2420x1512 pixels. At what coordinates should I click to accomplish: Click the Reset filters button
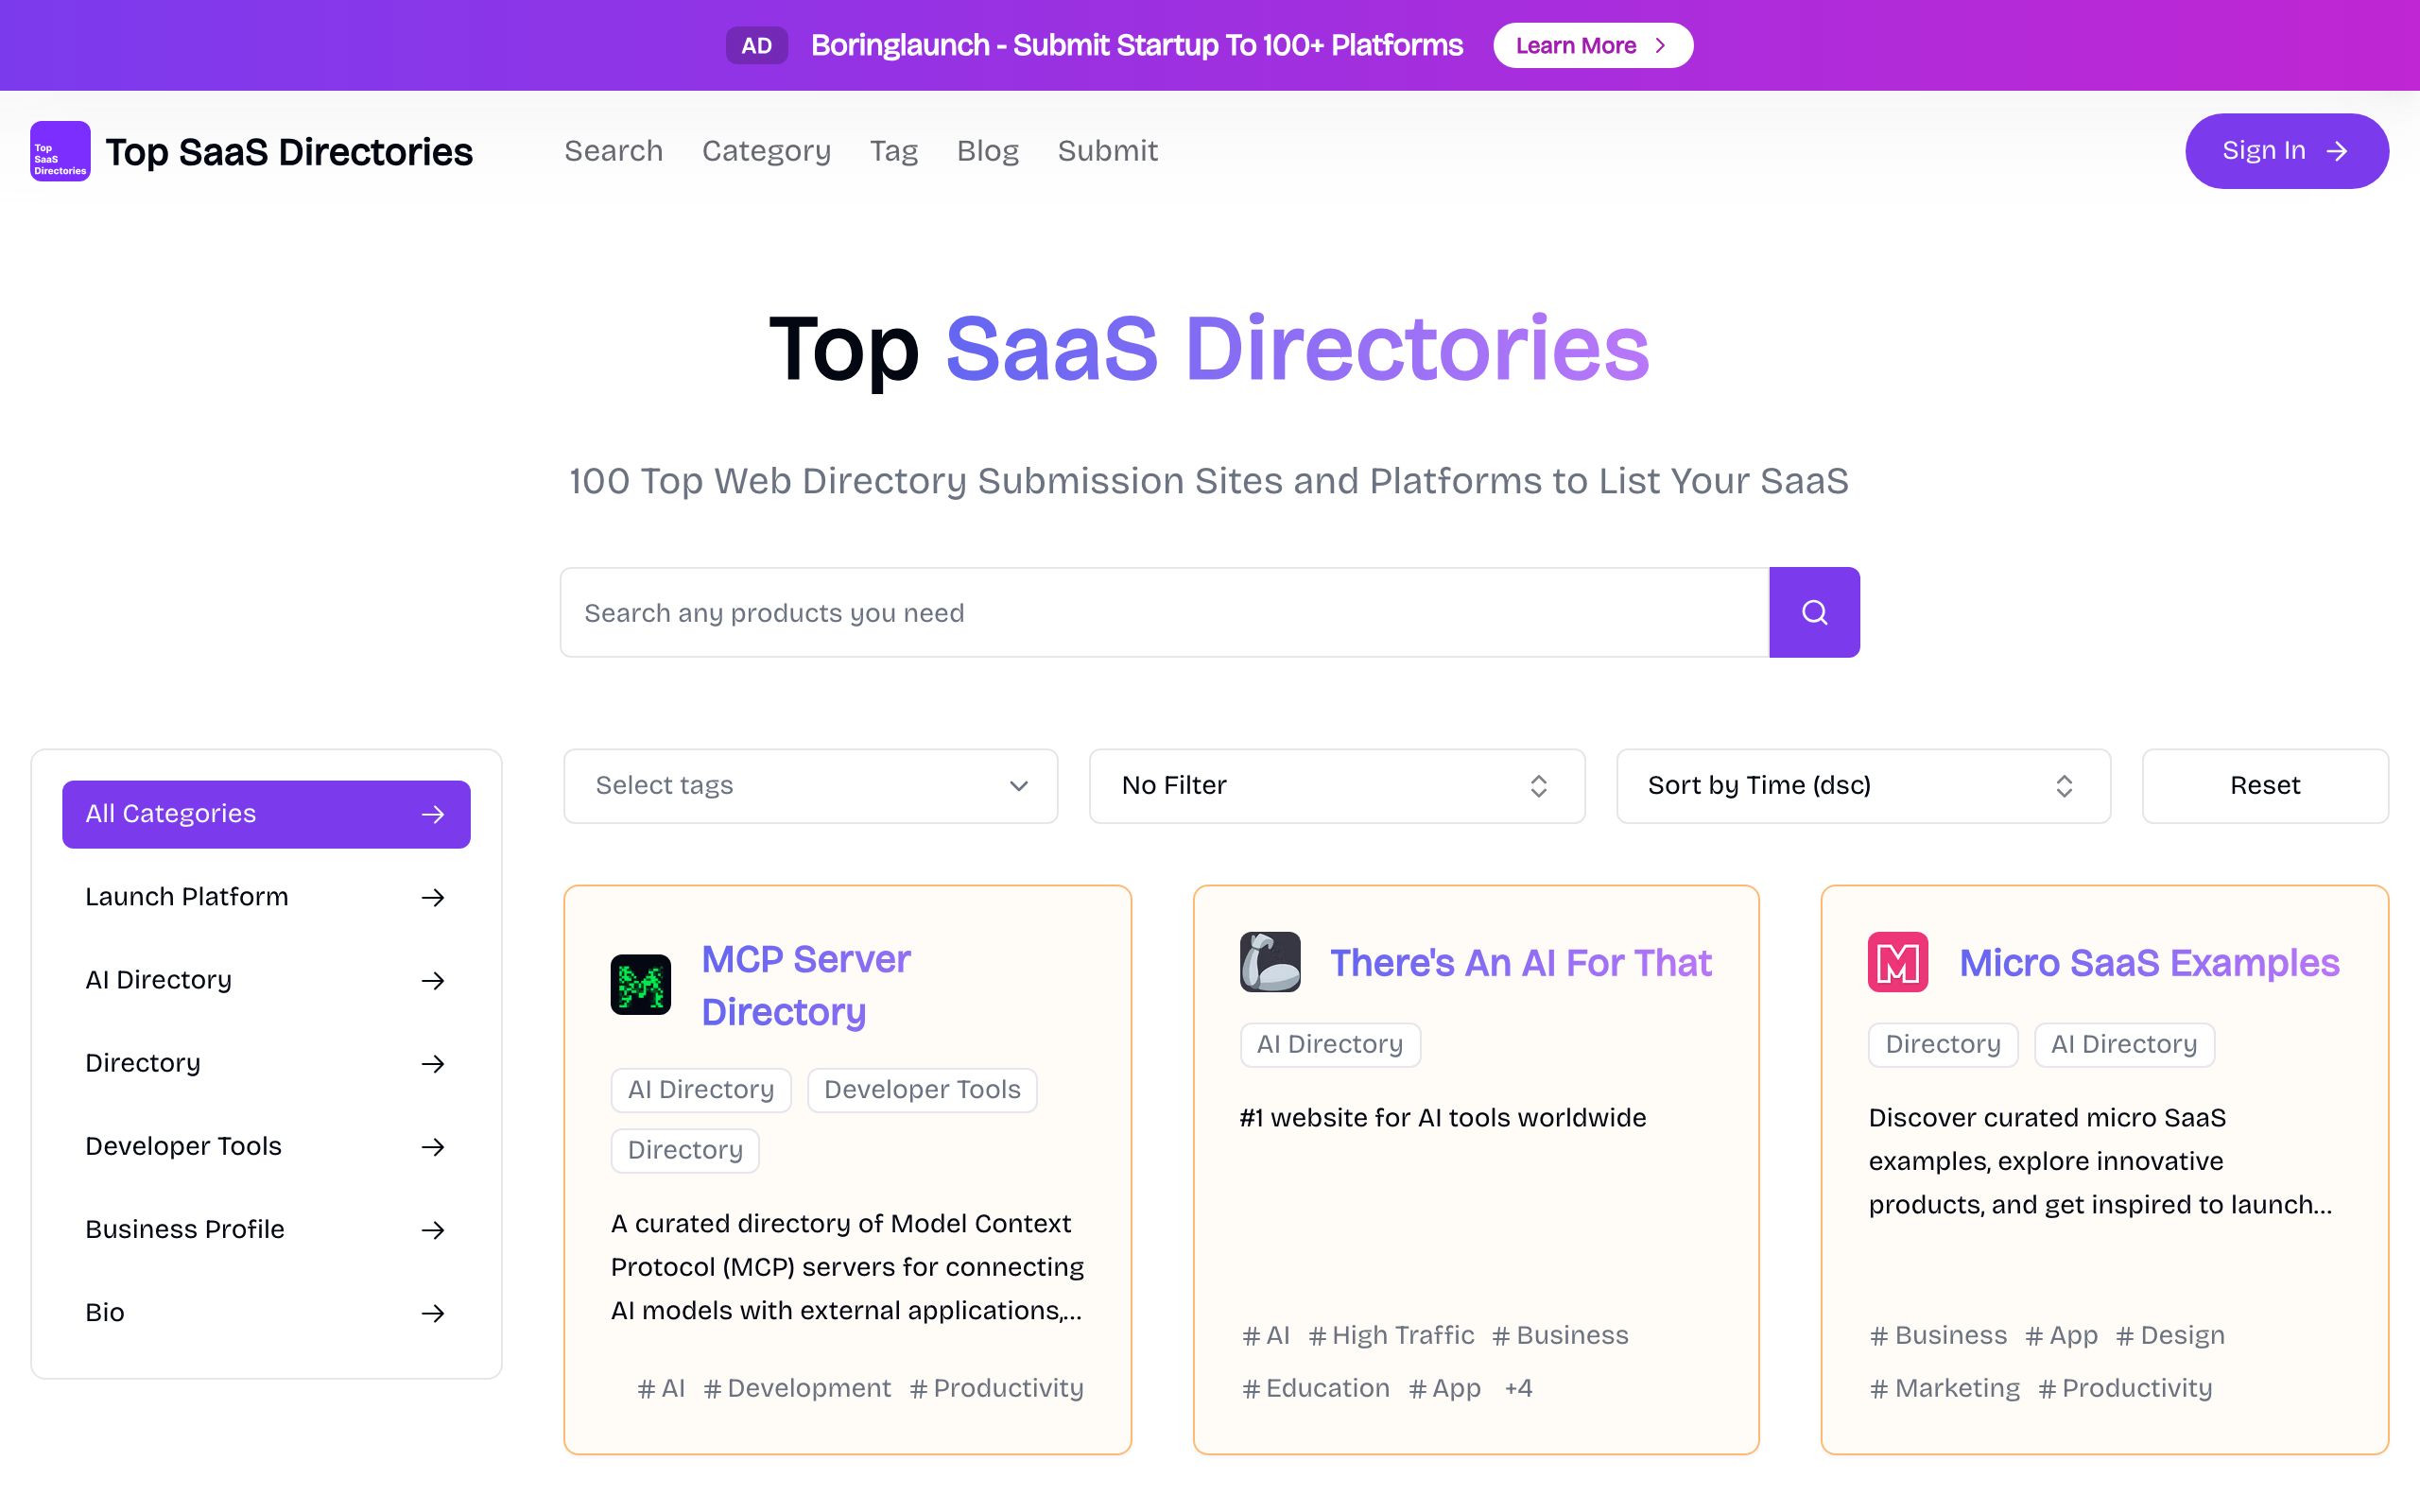[x=2265, y=786]
